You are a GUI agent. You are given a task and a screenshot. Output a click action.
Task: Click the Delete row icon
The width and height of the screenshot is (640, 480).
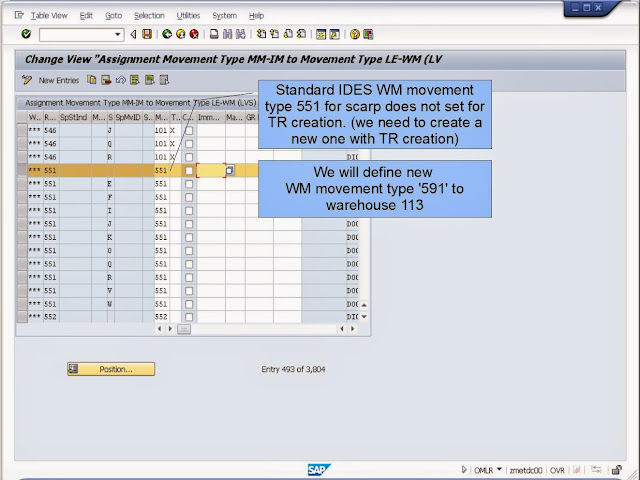coord(106,80)
